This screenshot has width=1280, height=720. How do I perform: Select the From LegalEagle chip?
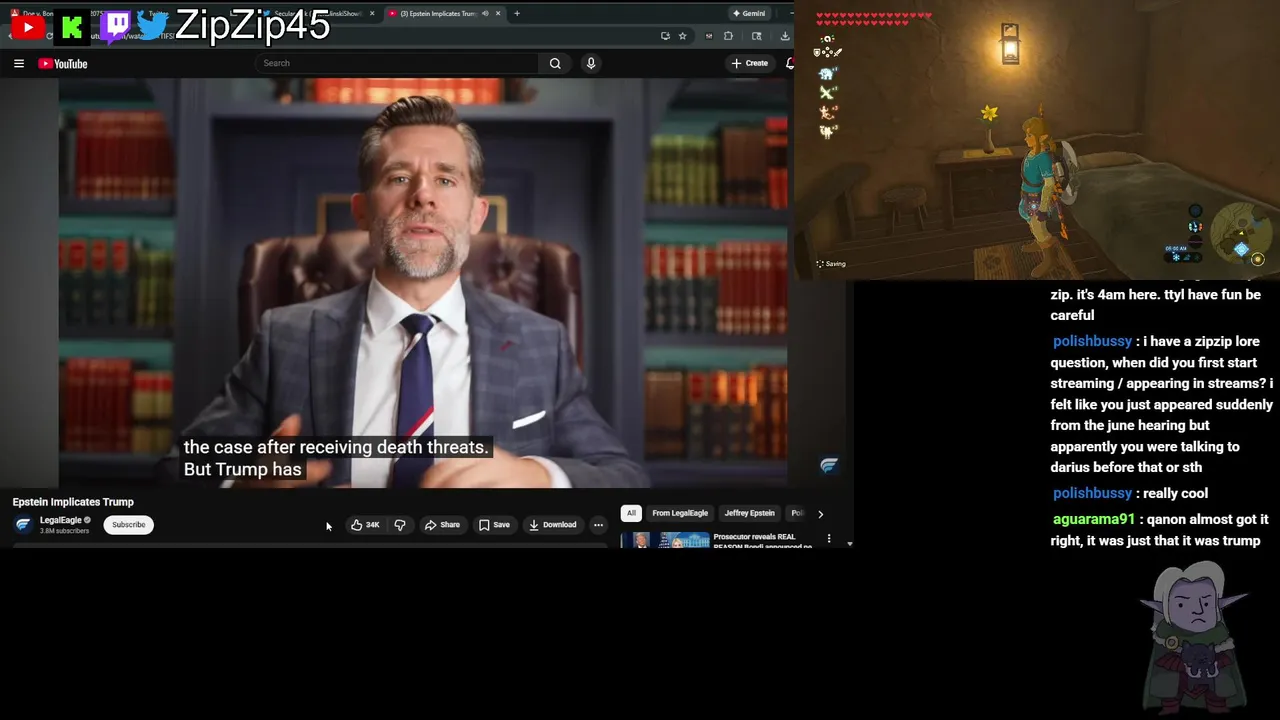point(680,513)
